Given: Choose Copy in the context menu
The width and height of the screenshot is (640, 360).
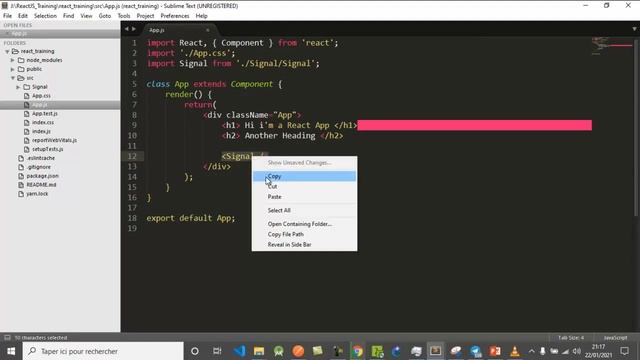Looking at the screenshot, I should 304,176.
